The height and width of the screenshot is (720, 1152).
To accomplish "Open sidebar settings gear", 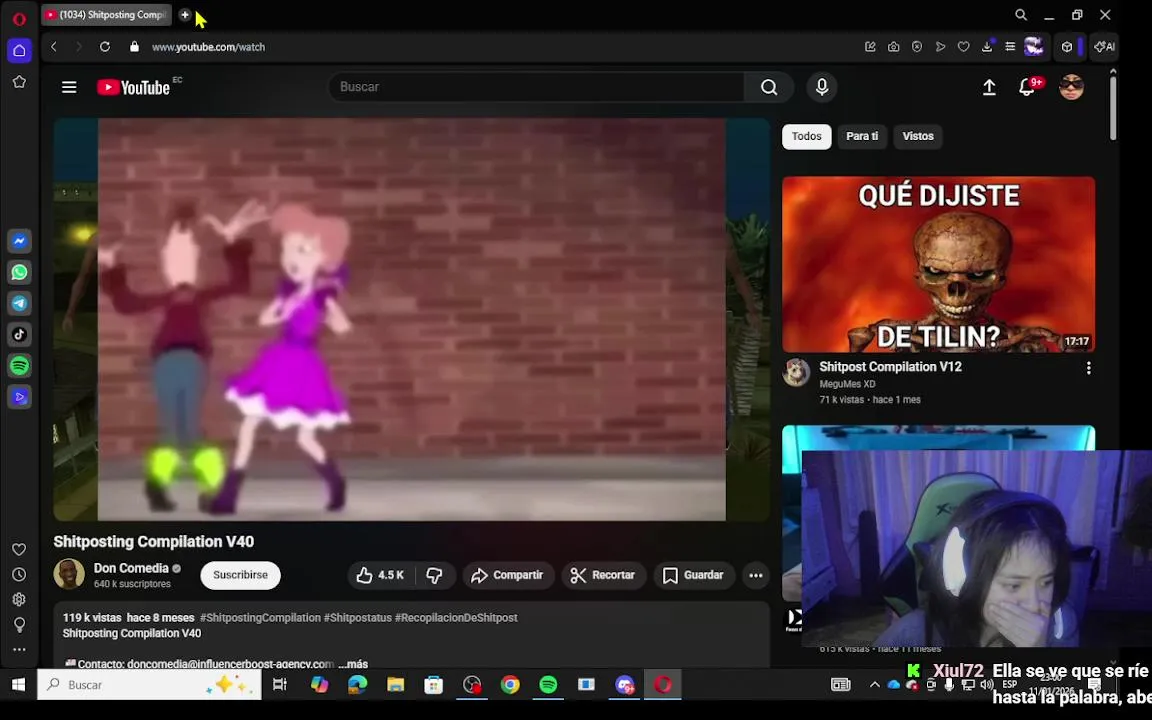I will (x=19, y=600).
